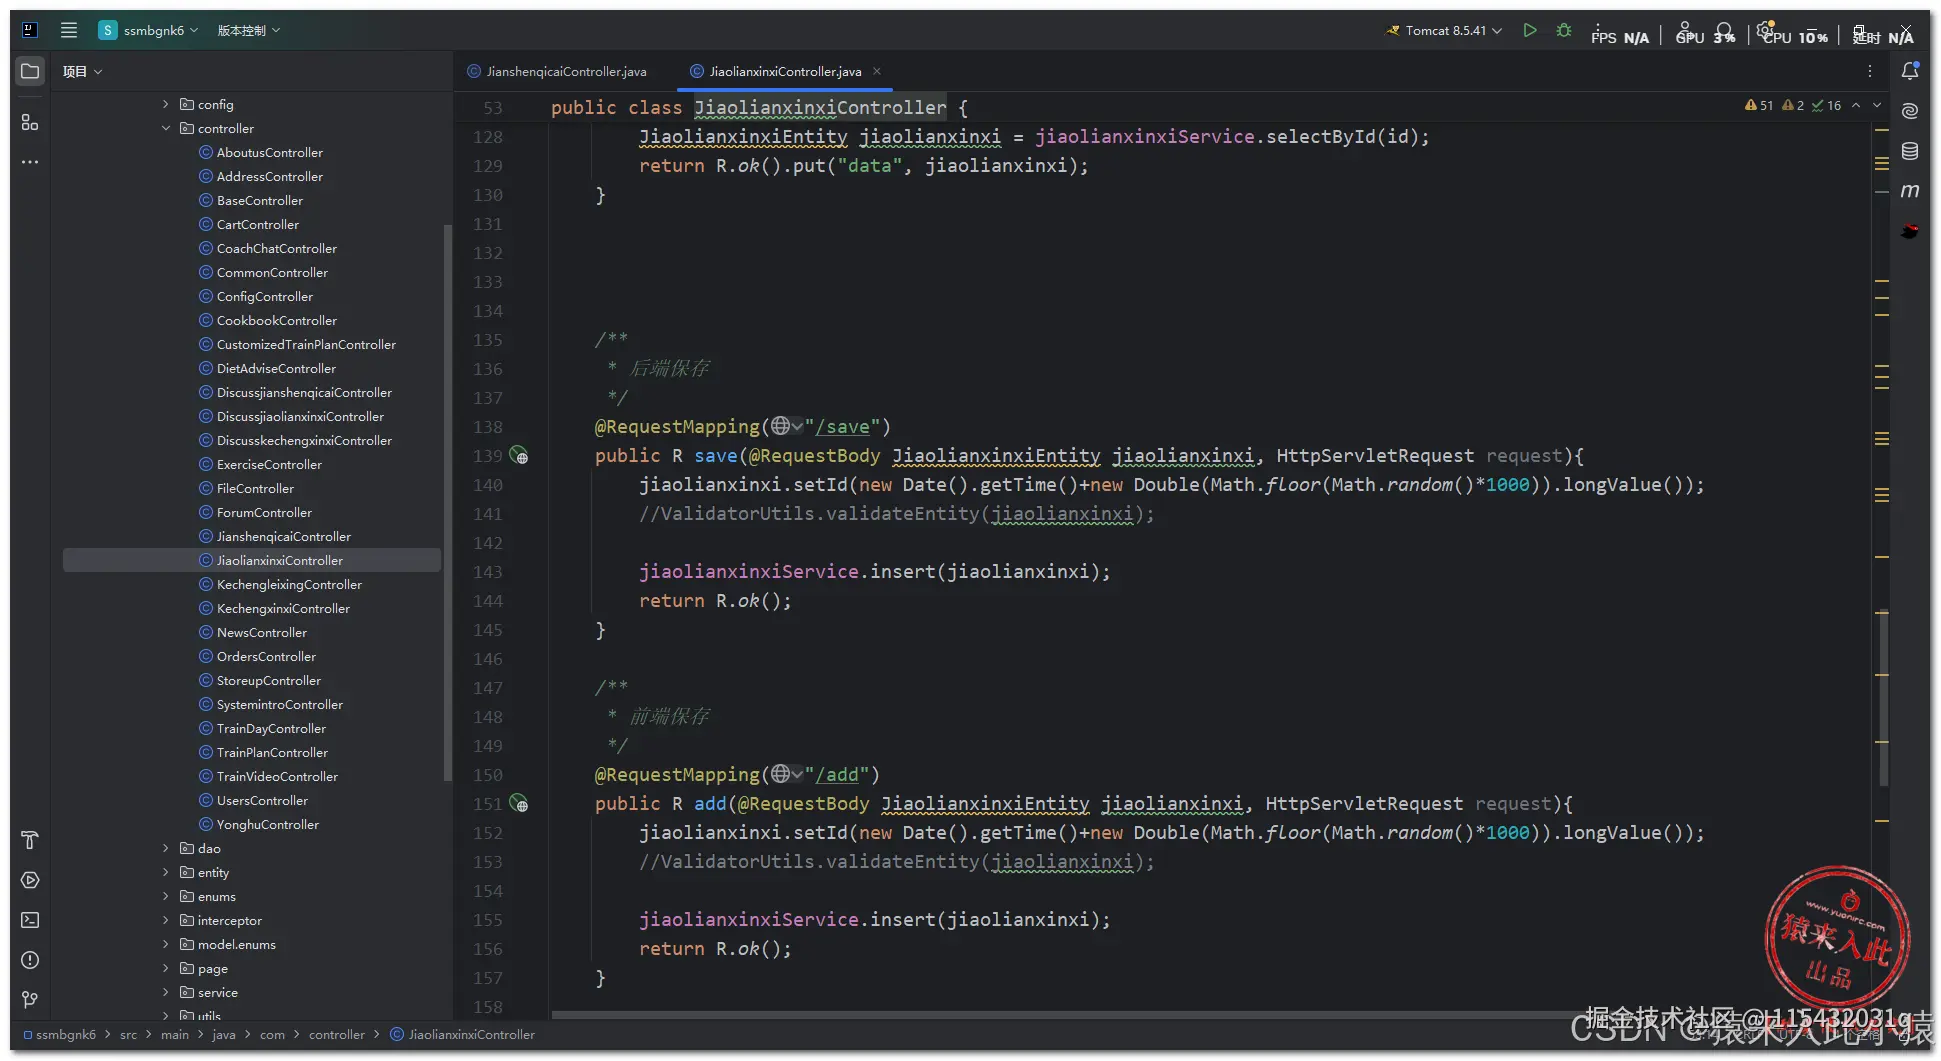Open the Problems tool window icon

click(x=30, y=960)
